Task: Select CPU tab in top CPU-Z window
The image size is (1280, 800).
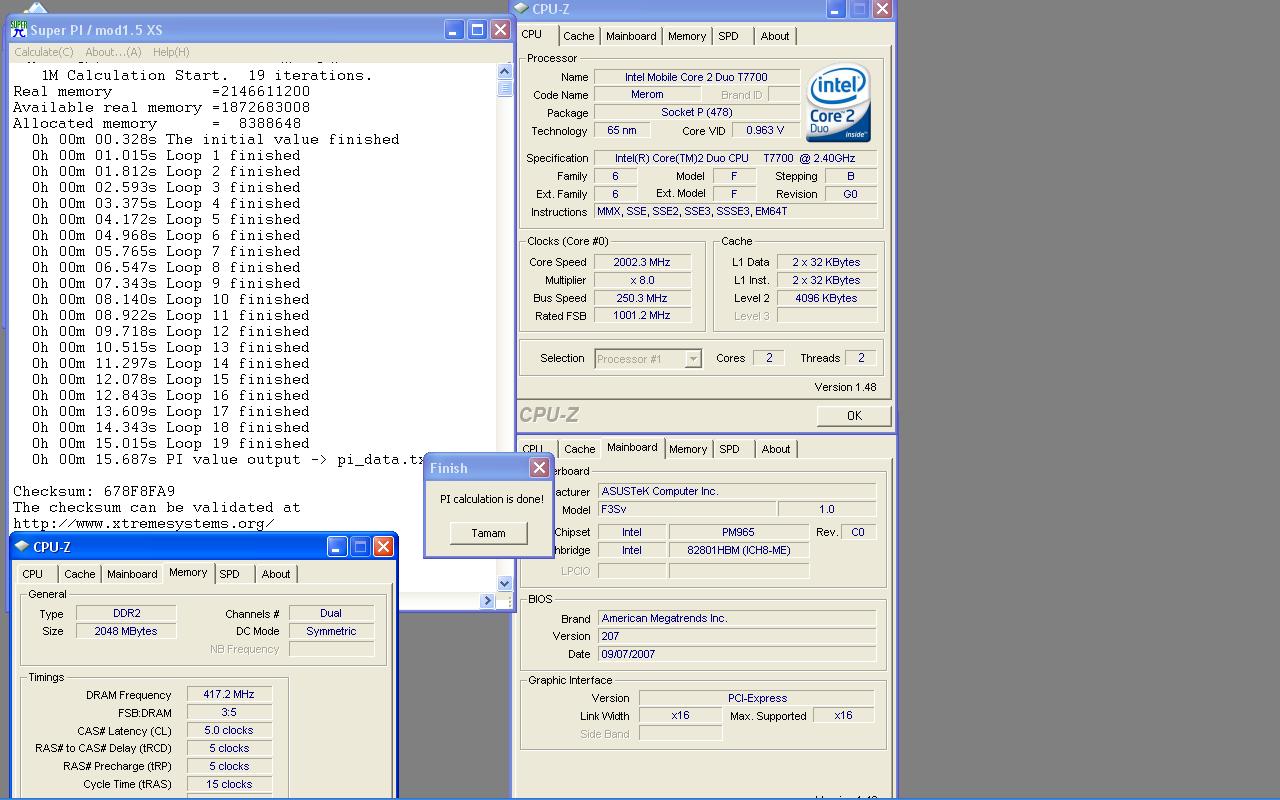Action: click(531, 34)
